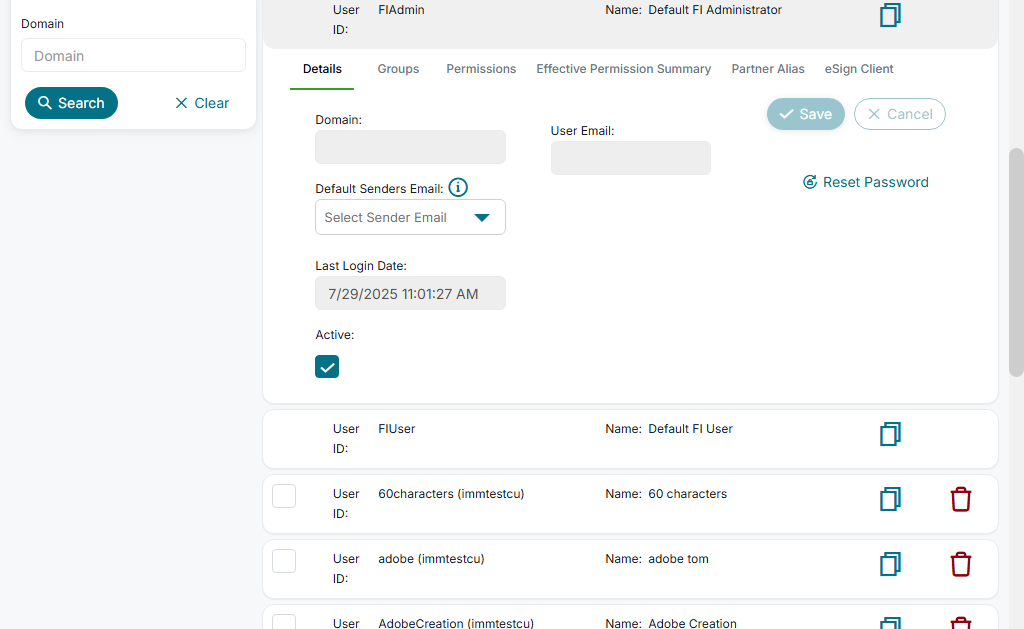Screen dimensions: 1024x629
Task: Delete the adobe tom user
Action: coord(960,564)
